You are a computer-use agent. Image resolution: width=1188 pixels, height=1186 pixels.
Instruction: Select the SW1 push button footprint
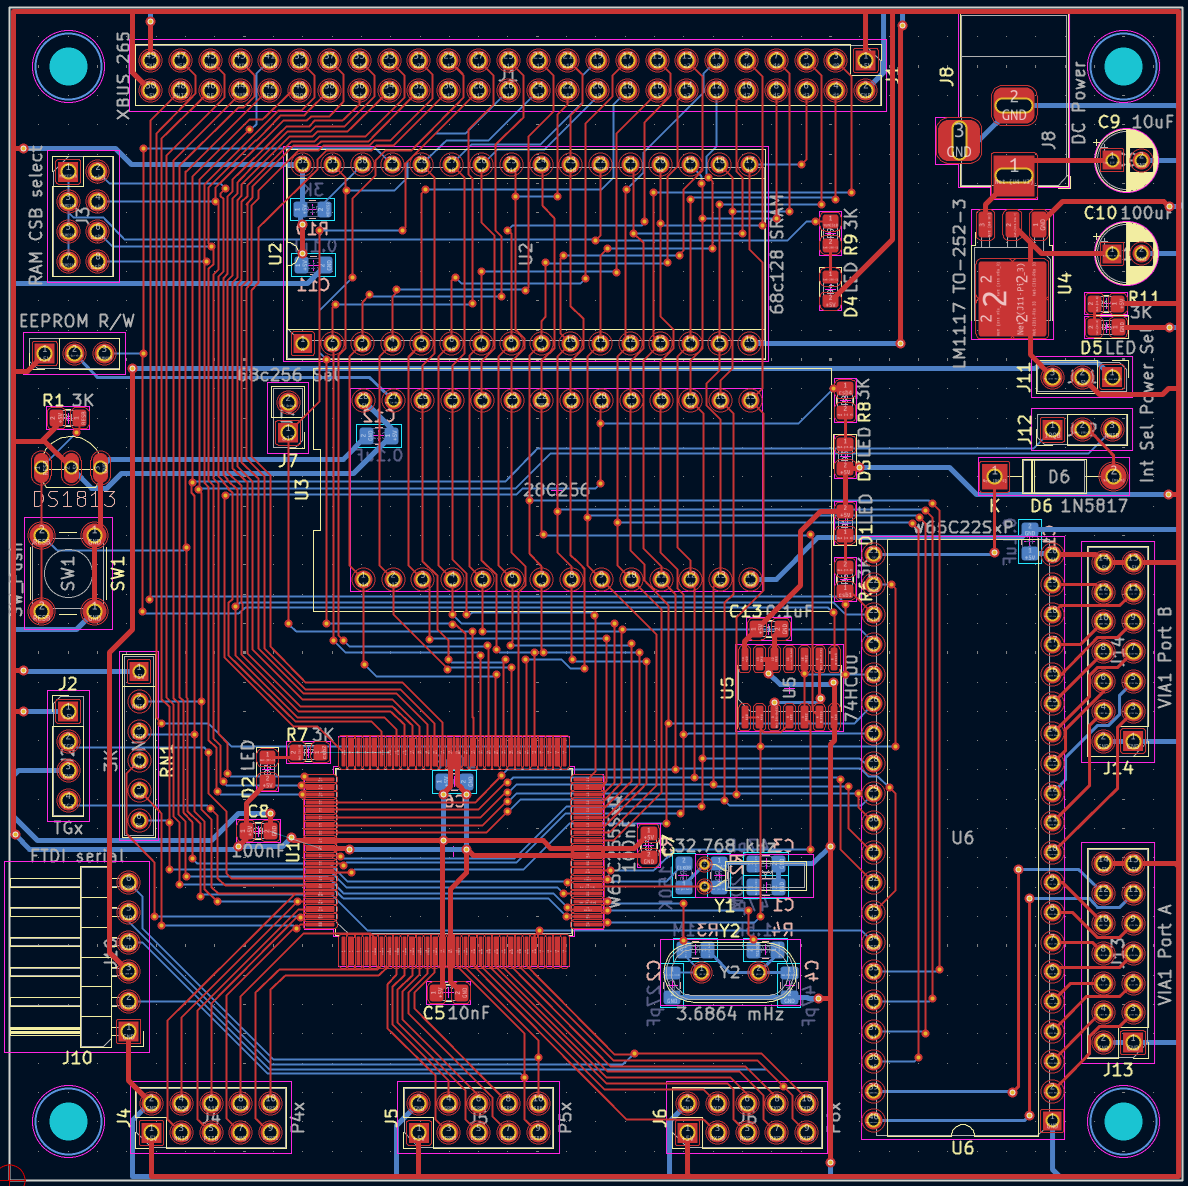67,573
